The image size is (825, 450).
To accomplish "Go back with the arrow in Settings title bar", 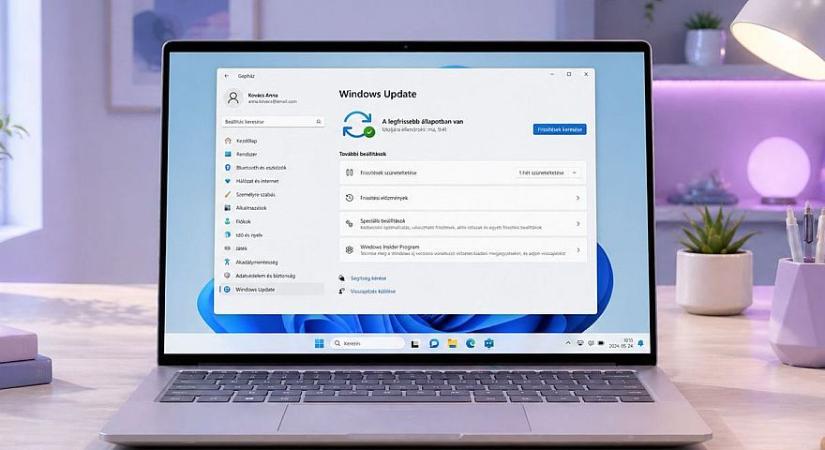I will coord(227,76).
